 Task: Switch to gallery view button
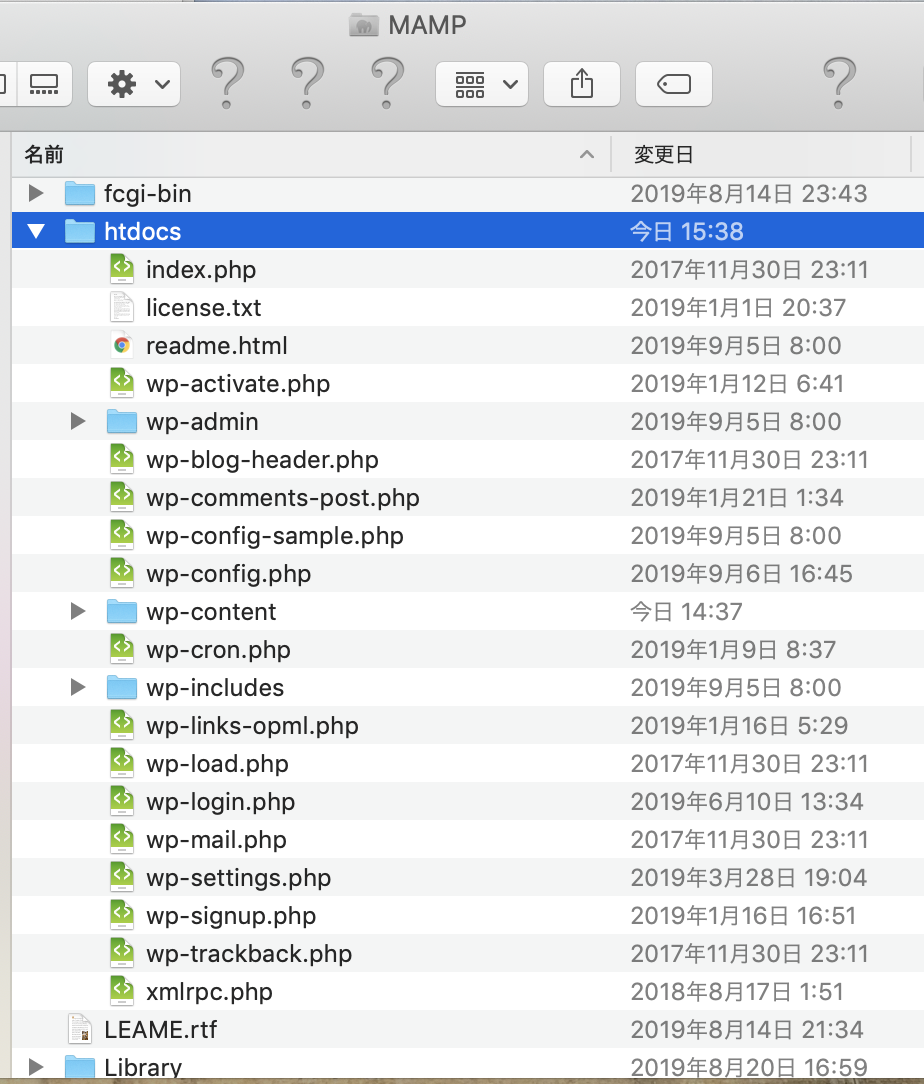pyautogui.click(x=44, y=84)
